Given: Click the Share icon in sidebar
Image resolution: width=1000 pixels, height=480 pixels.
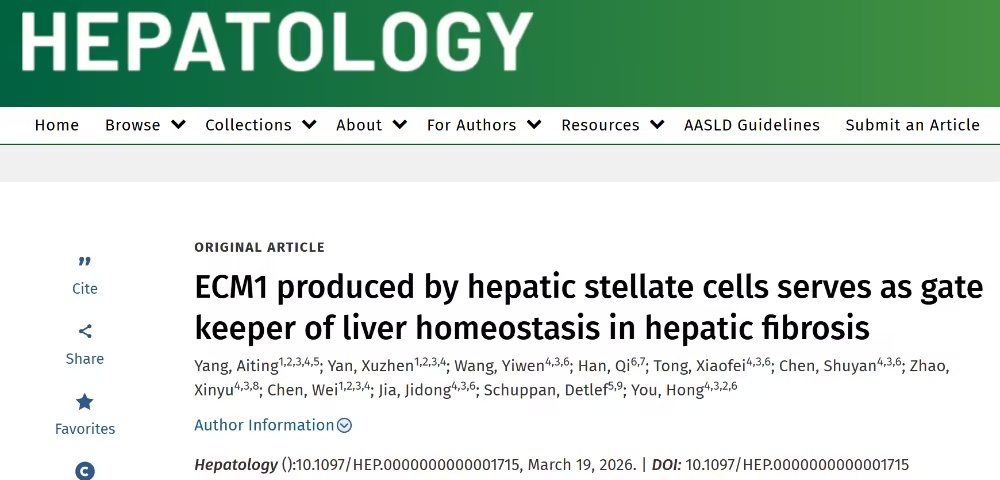Looking at the screenshot, I should pyautogui.click(x=85, y=332).
